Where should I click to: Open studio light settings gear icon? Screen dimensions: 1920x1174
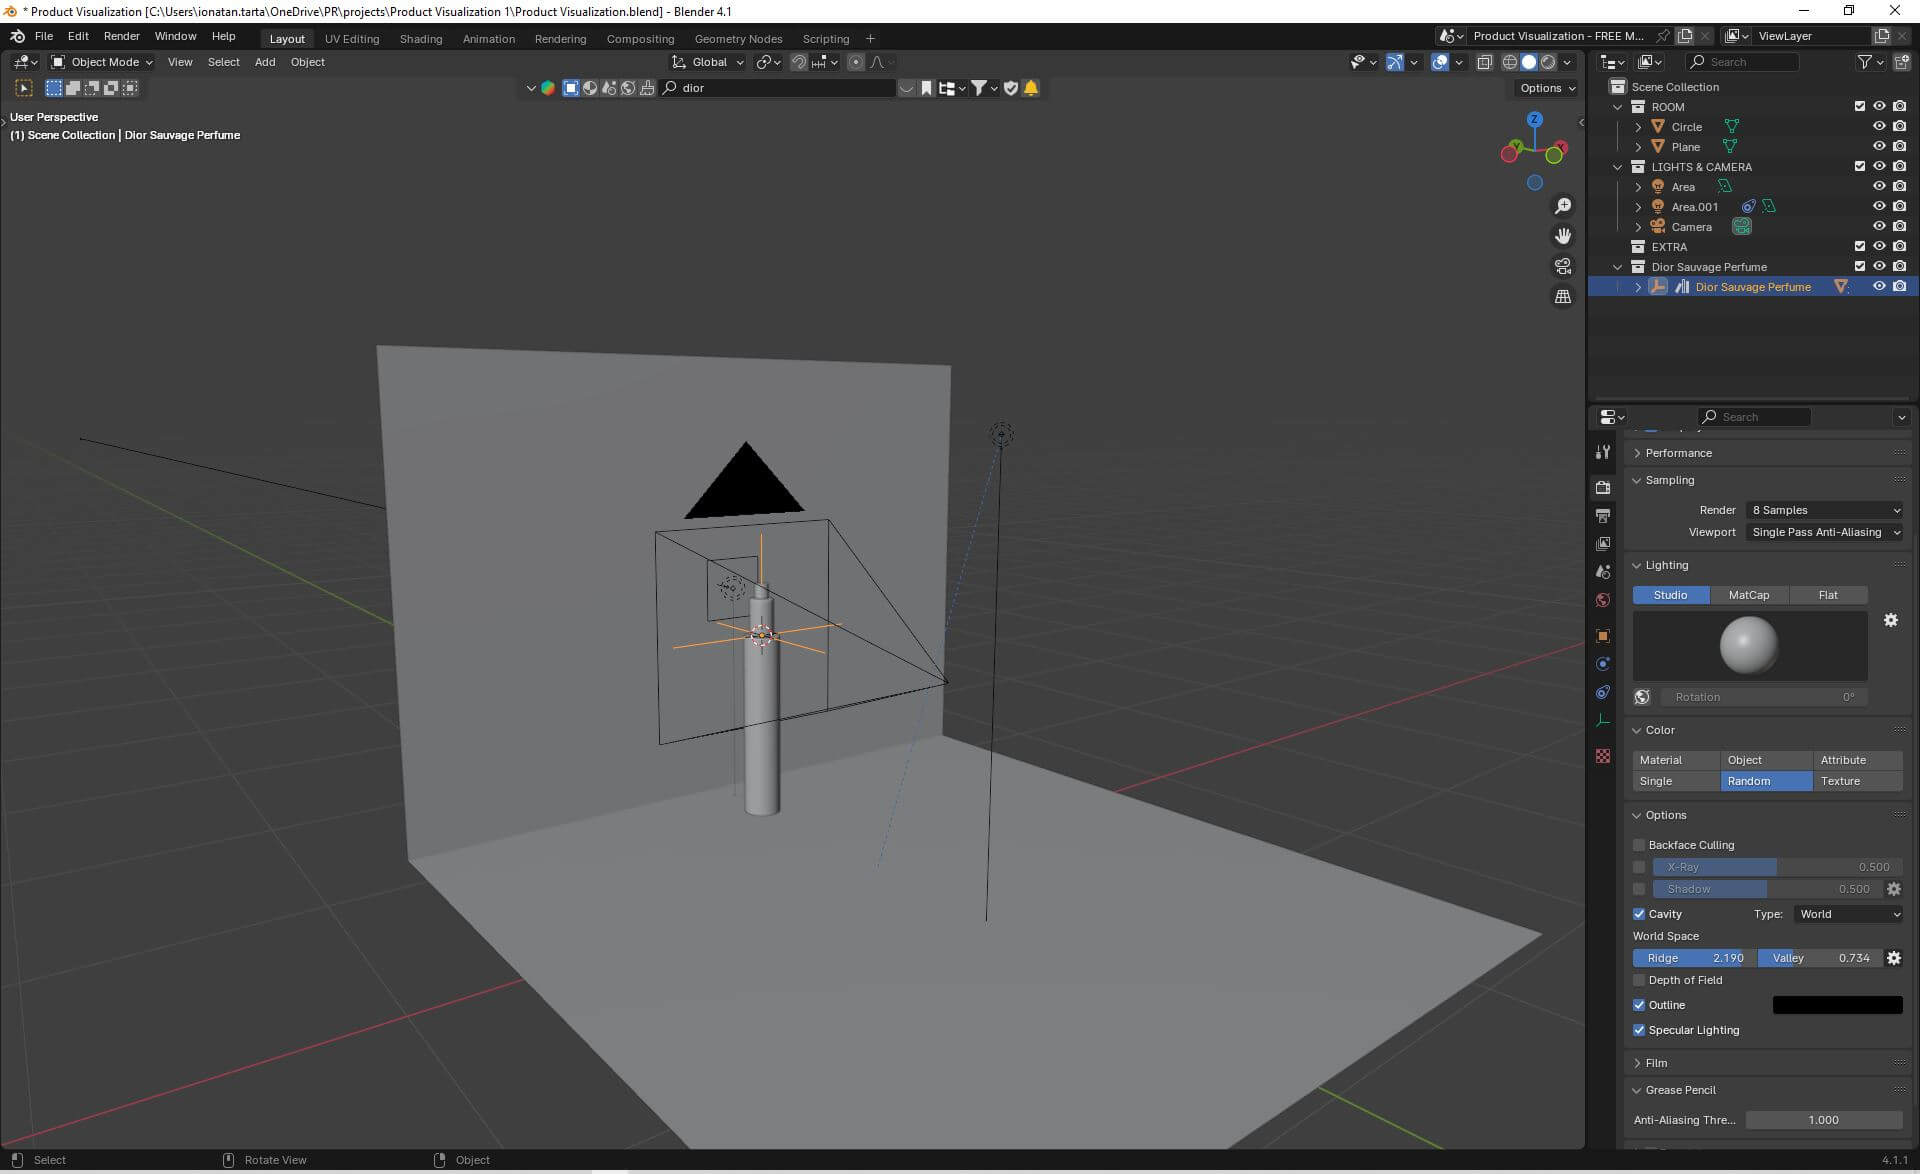pos(1890,620)
